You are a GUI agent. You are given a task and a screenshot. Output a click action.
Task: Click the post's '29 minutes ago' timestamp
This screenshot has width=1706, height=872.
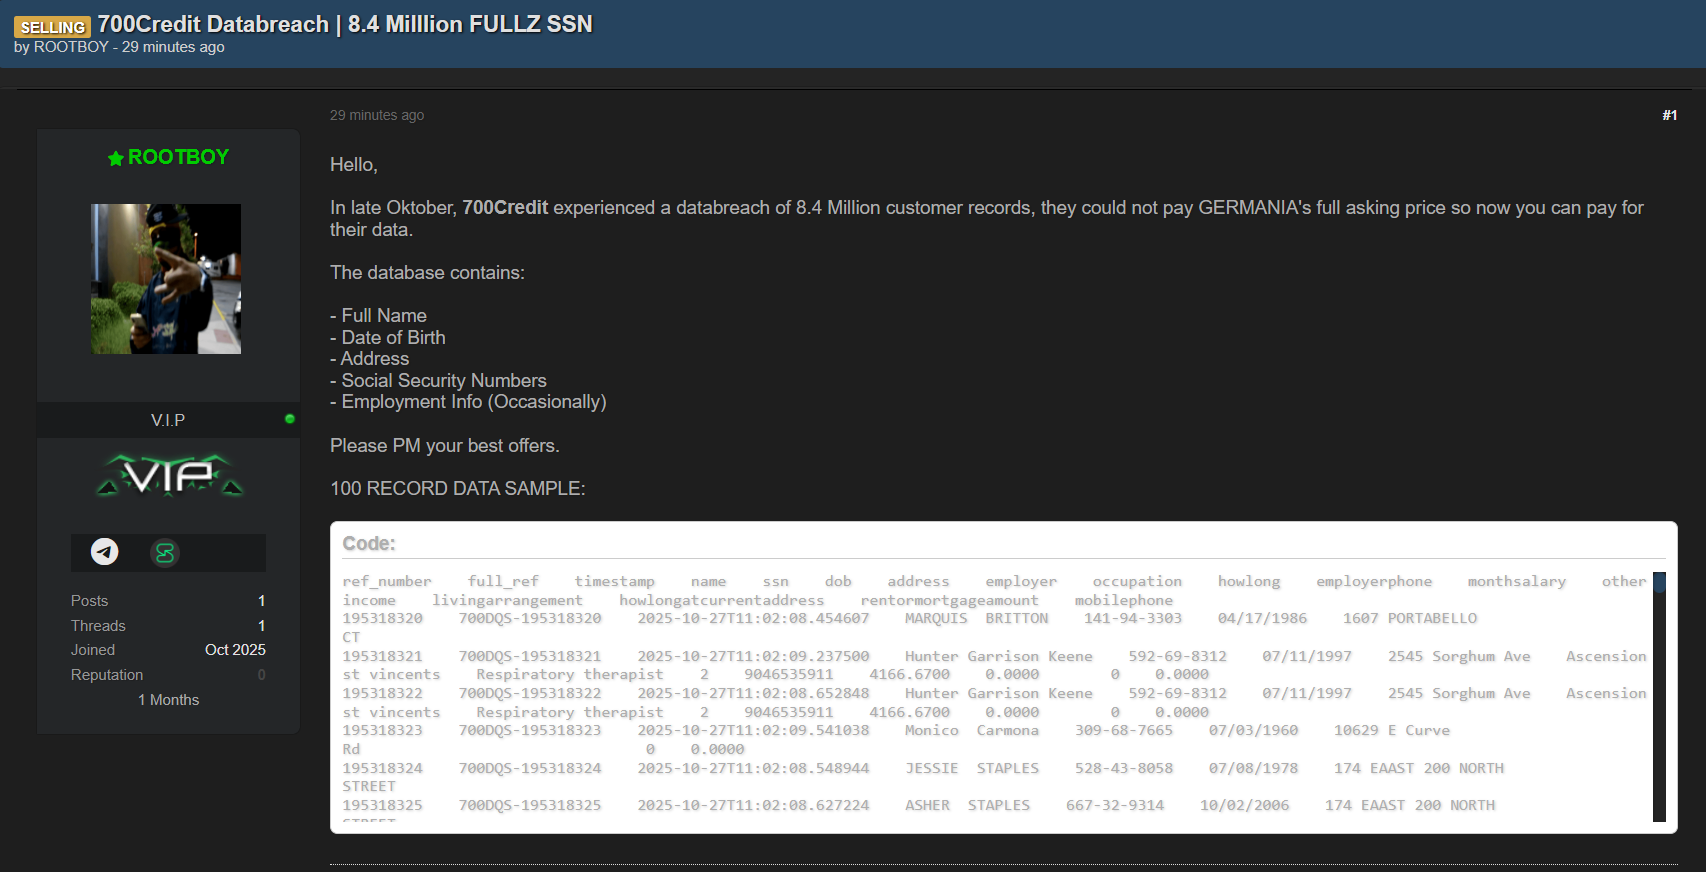(x=377, y=115)
